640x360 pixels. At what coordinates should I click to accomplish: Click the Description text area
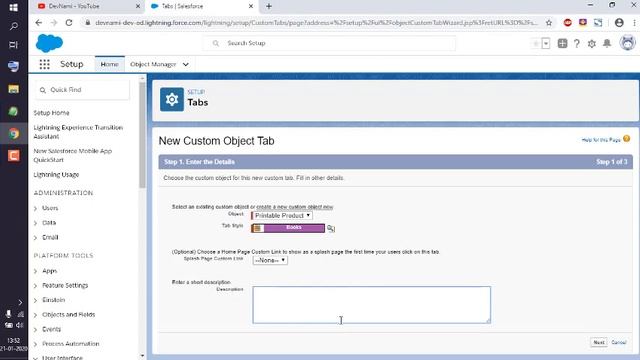pos(371,305)
